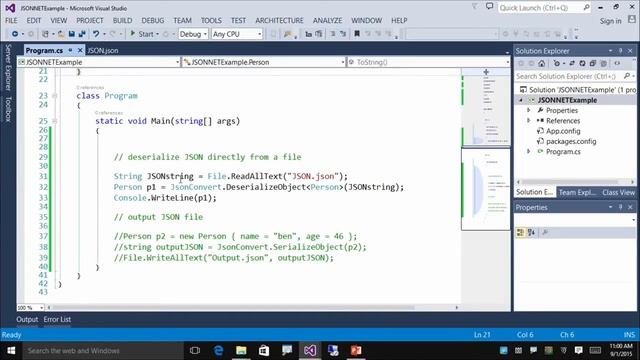Select App.config in Solution Explorer

563,131
